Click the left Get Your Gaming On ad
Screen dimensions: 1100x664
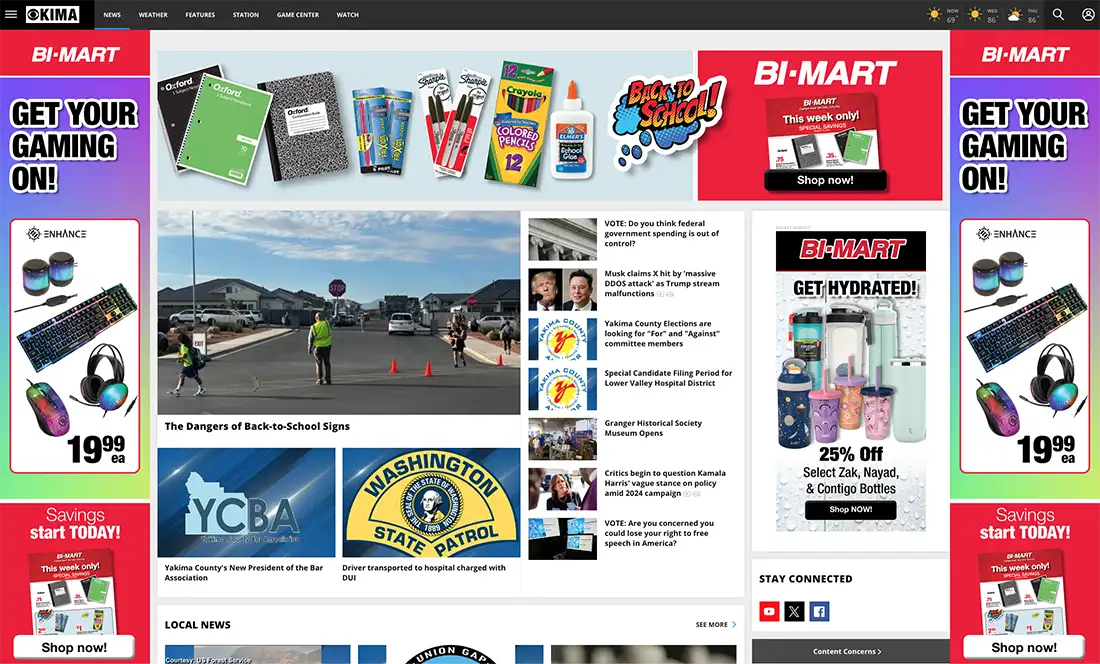(74, 287)
